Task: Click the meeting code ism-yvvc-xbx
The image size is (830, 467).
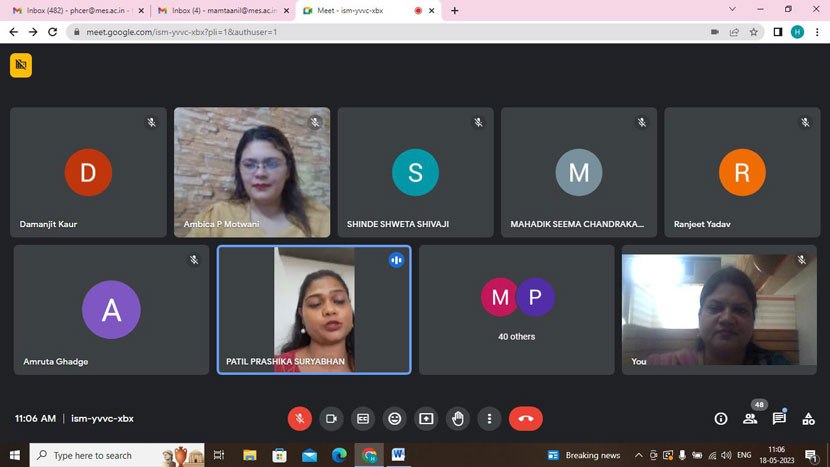Action: 102,419
